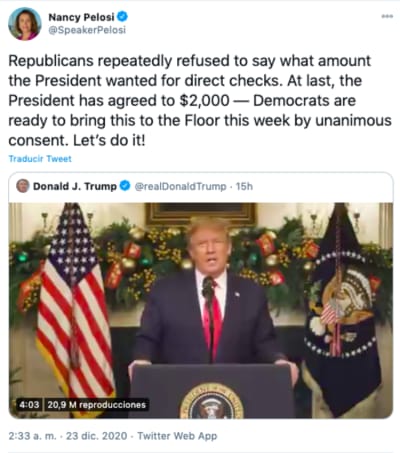400x453 pixels.
Task: Click the 23 dic. 2020 date
Action: coord(97,436)
